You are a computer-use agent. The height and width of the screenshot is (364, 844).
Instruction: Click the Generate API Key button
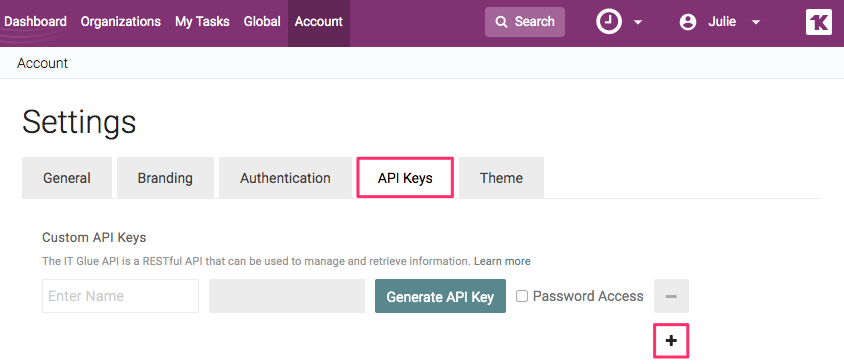click(440, 296)
